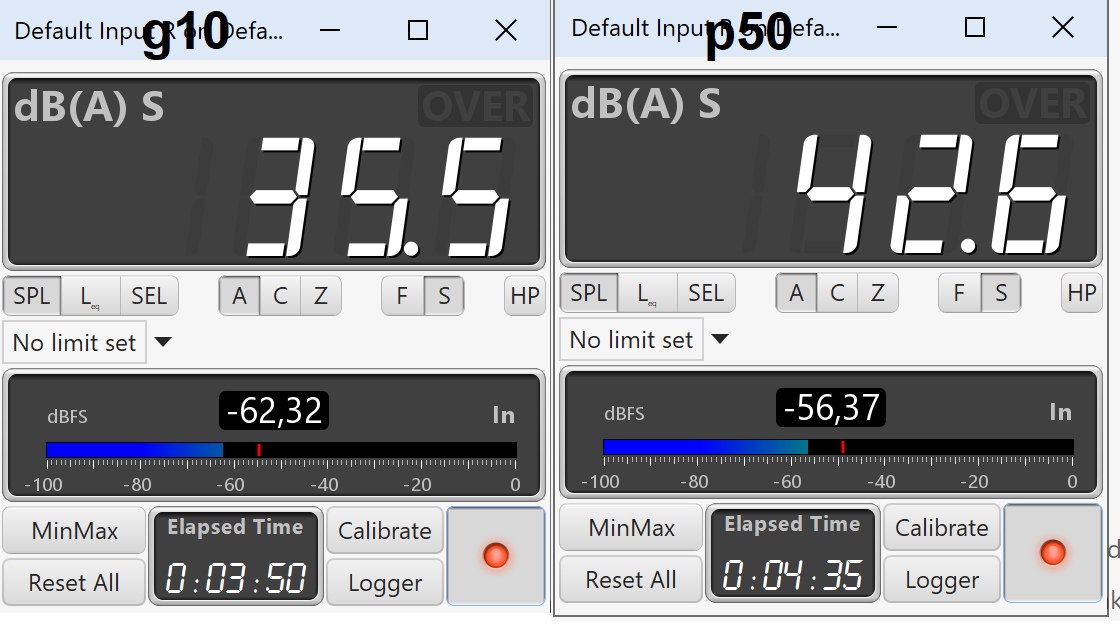The width and height of the screenshot is (1120, 624).
Task: Maximize the p50 window
Action: (x=975, y=28)
